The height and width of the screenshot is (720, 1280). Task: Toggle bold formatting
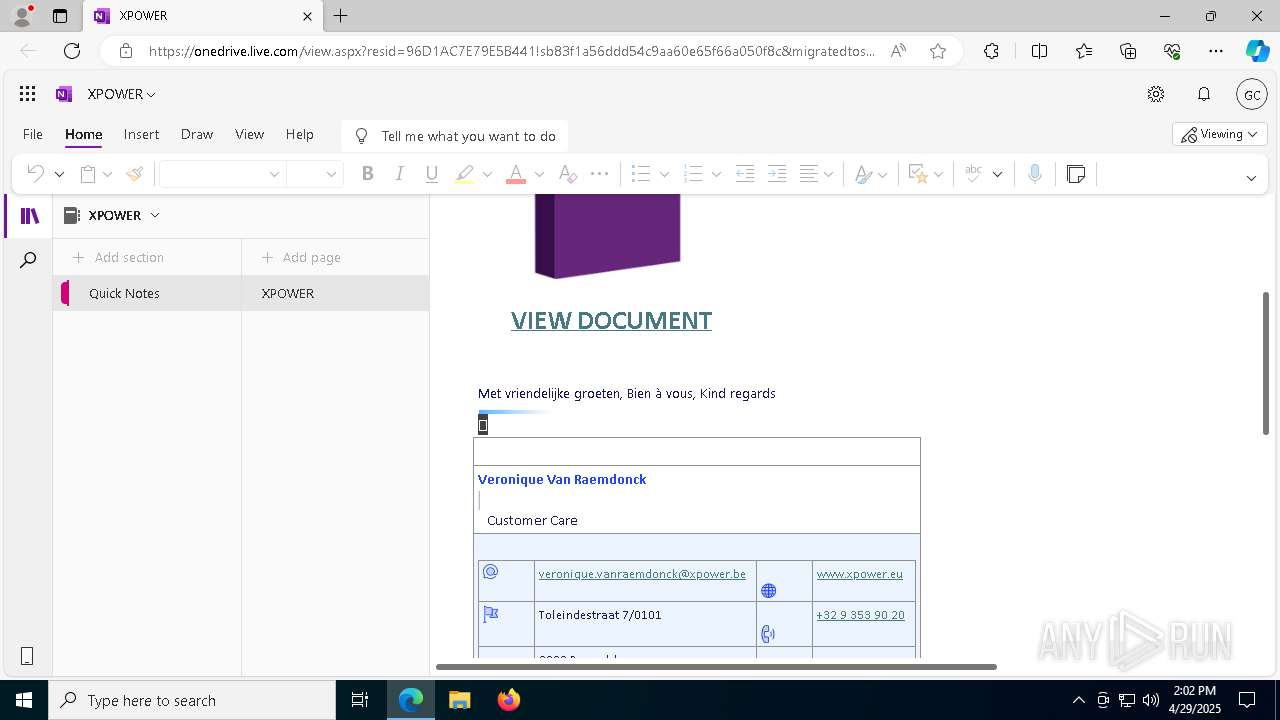point(367,174)
